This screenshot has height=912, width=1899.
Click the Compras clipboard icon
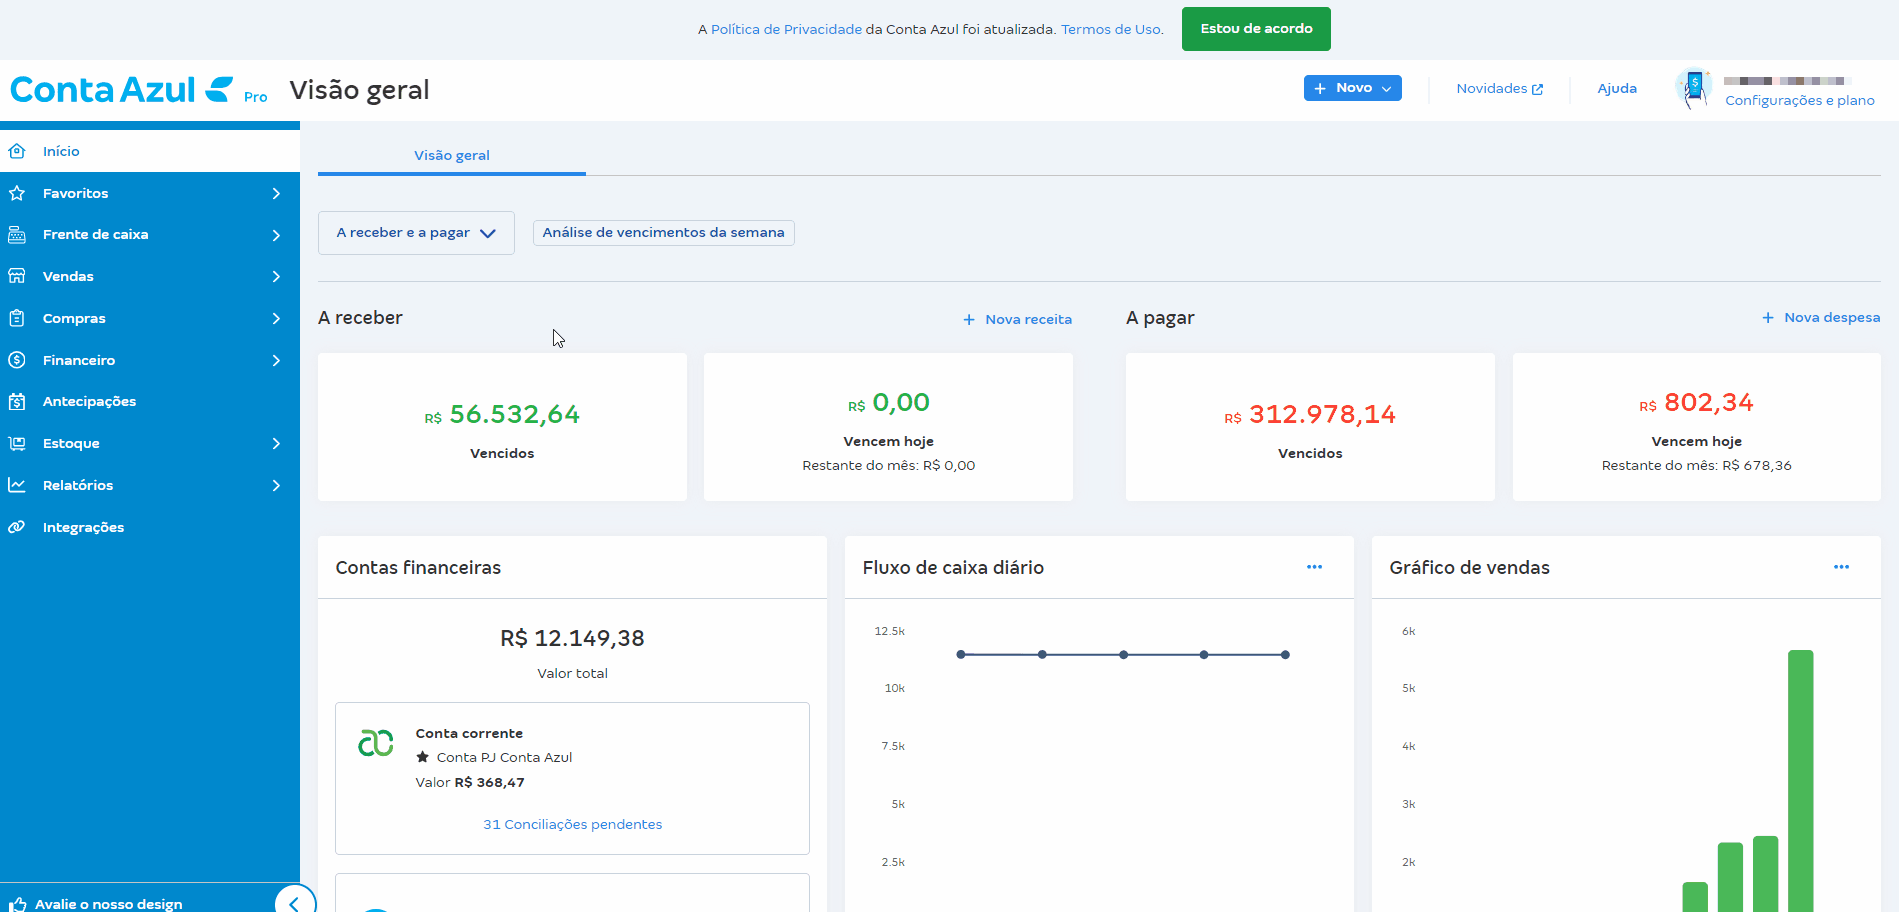point(17,318)
